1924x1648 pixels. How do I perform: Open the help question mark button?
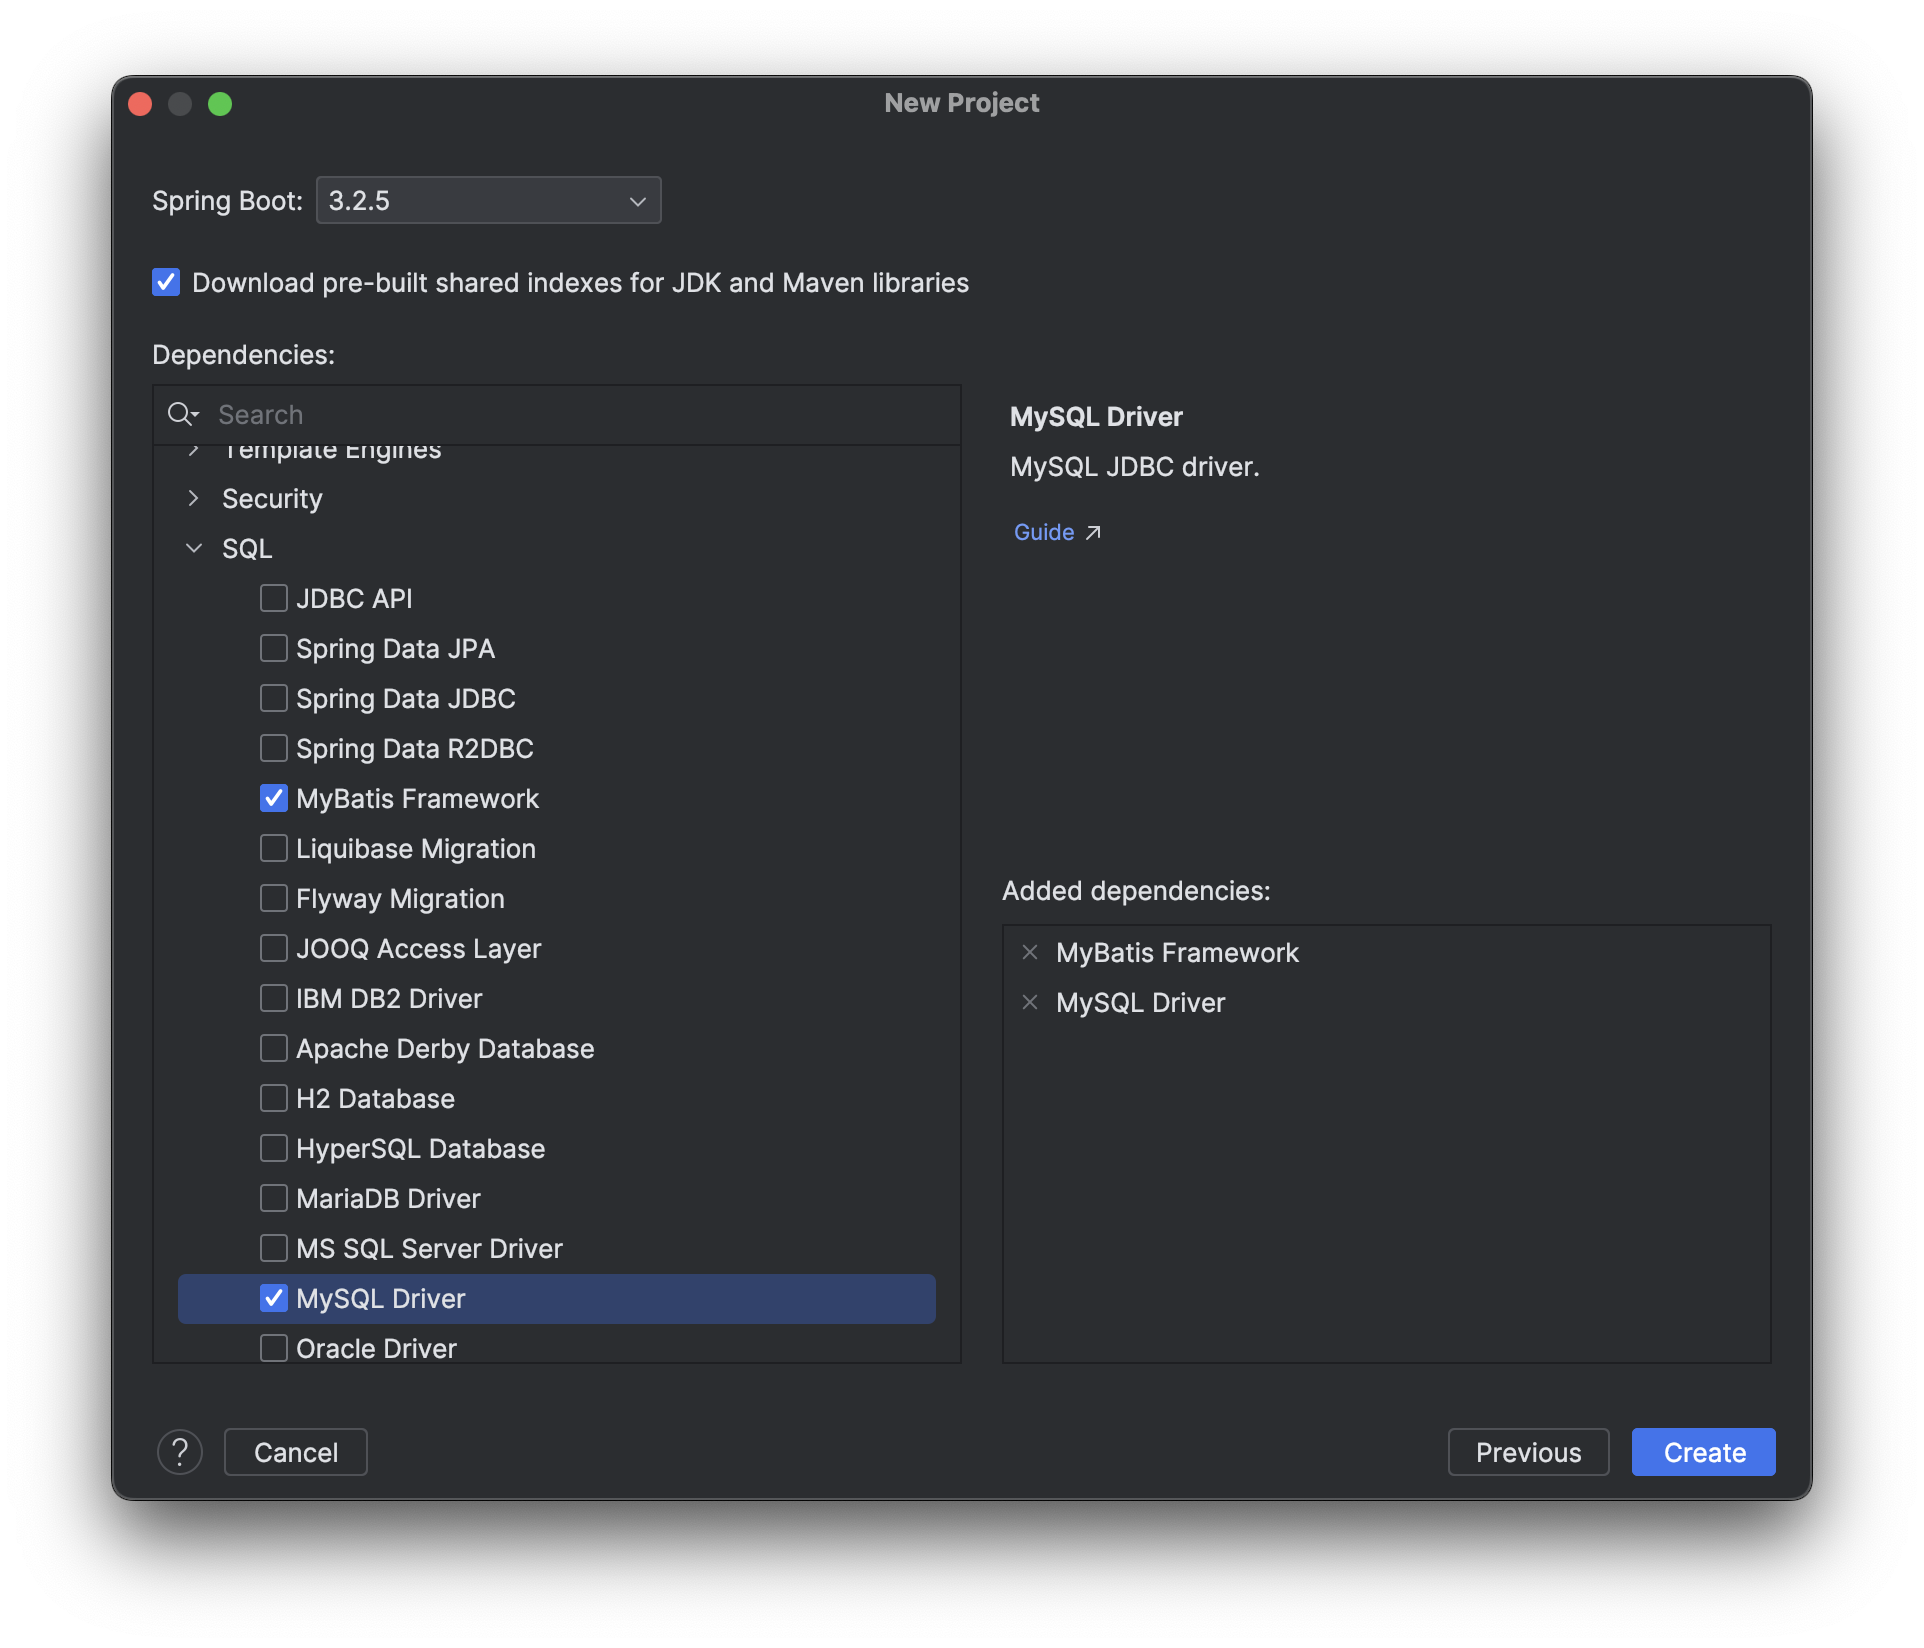tap(180, 1452)
